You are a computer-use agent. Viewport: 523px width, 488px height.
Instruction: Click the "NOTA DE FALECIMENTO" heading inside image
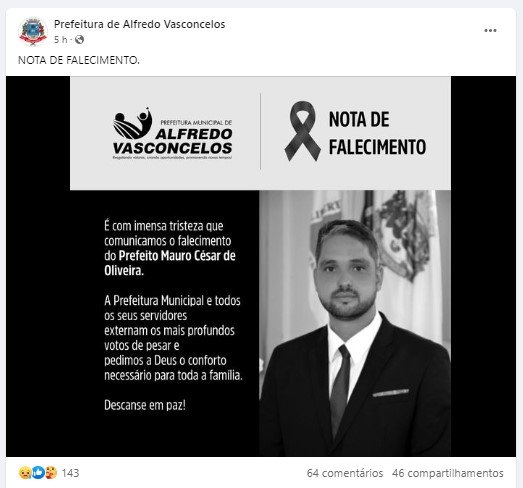pyautogui.click(x=377, y=133)
